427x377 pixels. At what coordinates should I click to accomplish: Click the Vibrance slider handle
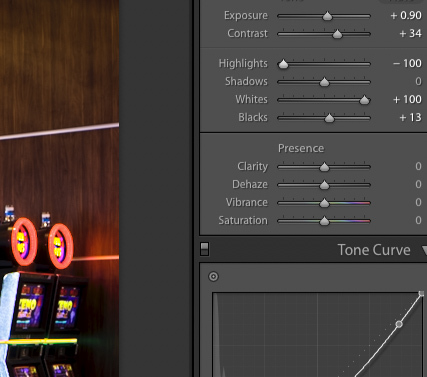(x=324, y=203)
